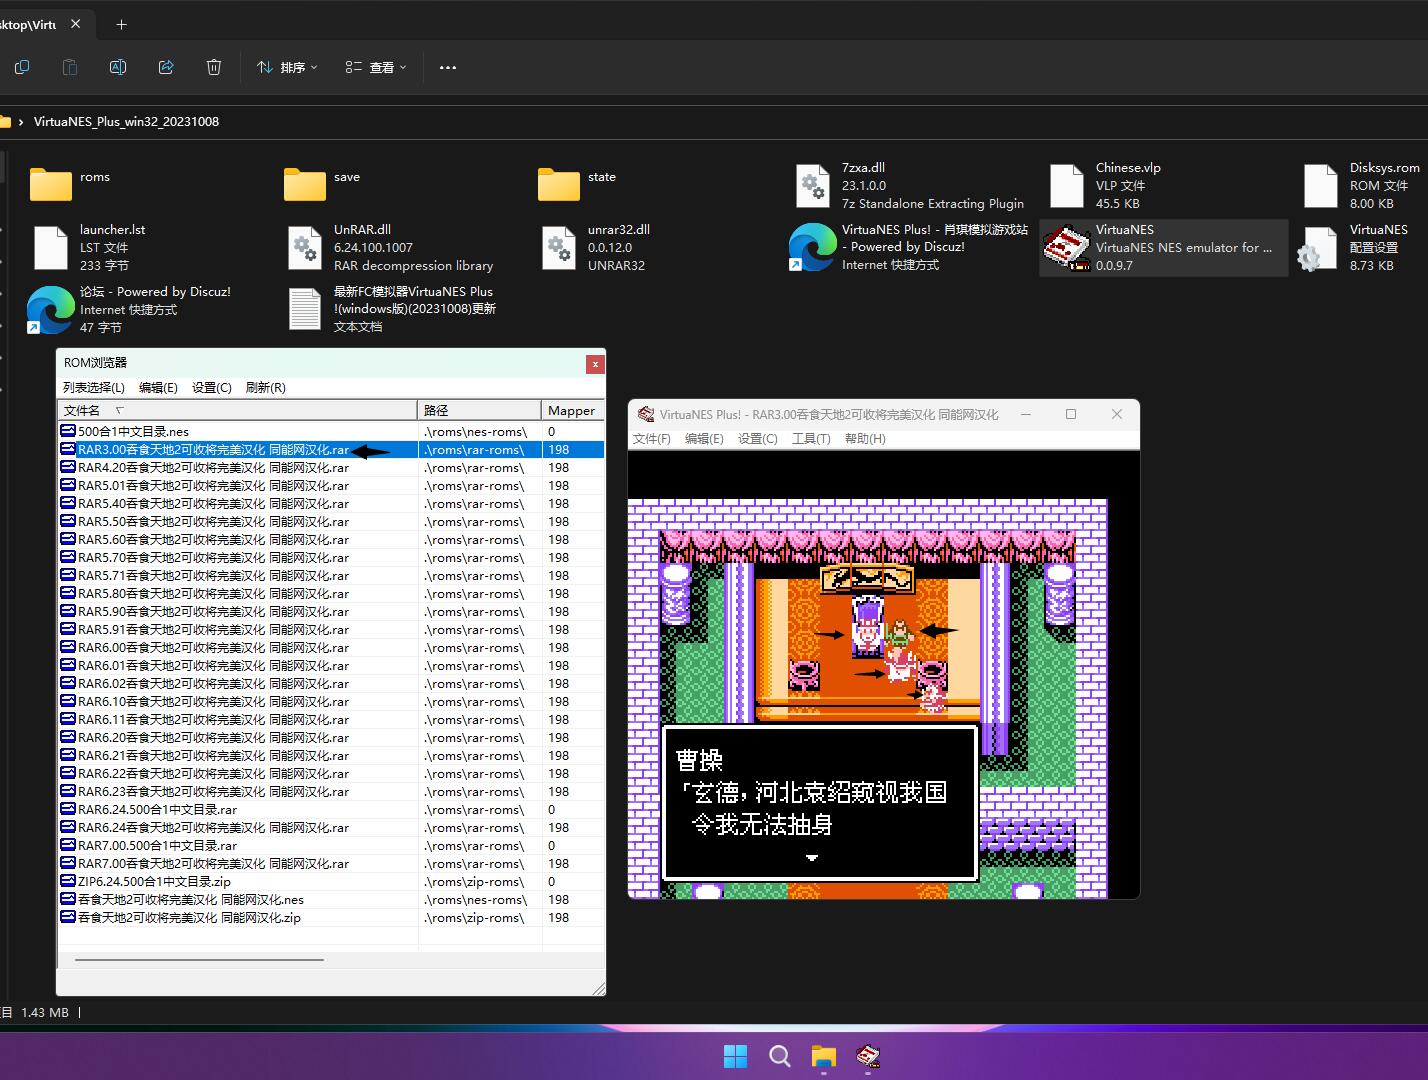The image size is (1428, 1080).
Task: Click VirtuaNES icon on the taskbar
Action: pos(868,1056)
